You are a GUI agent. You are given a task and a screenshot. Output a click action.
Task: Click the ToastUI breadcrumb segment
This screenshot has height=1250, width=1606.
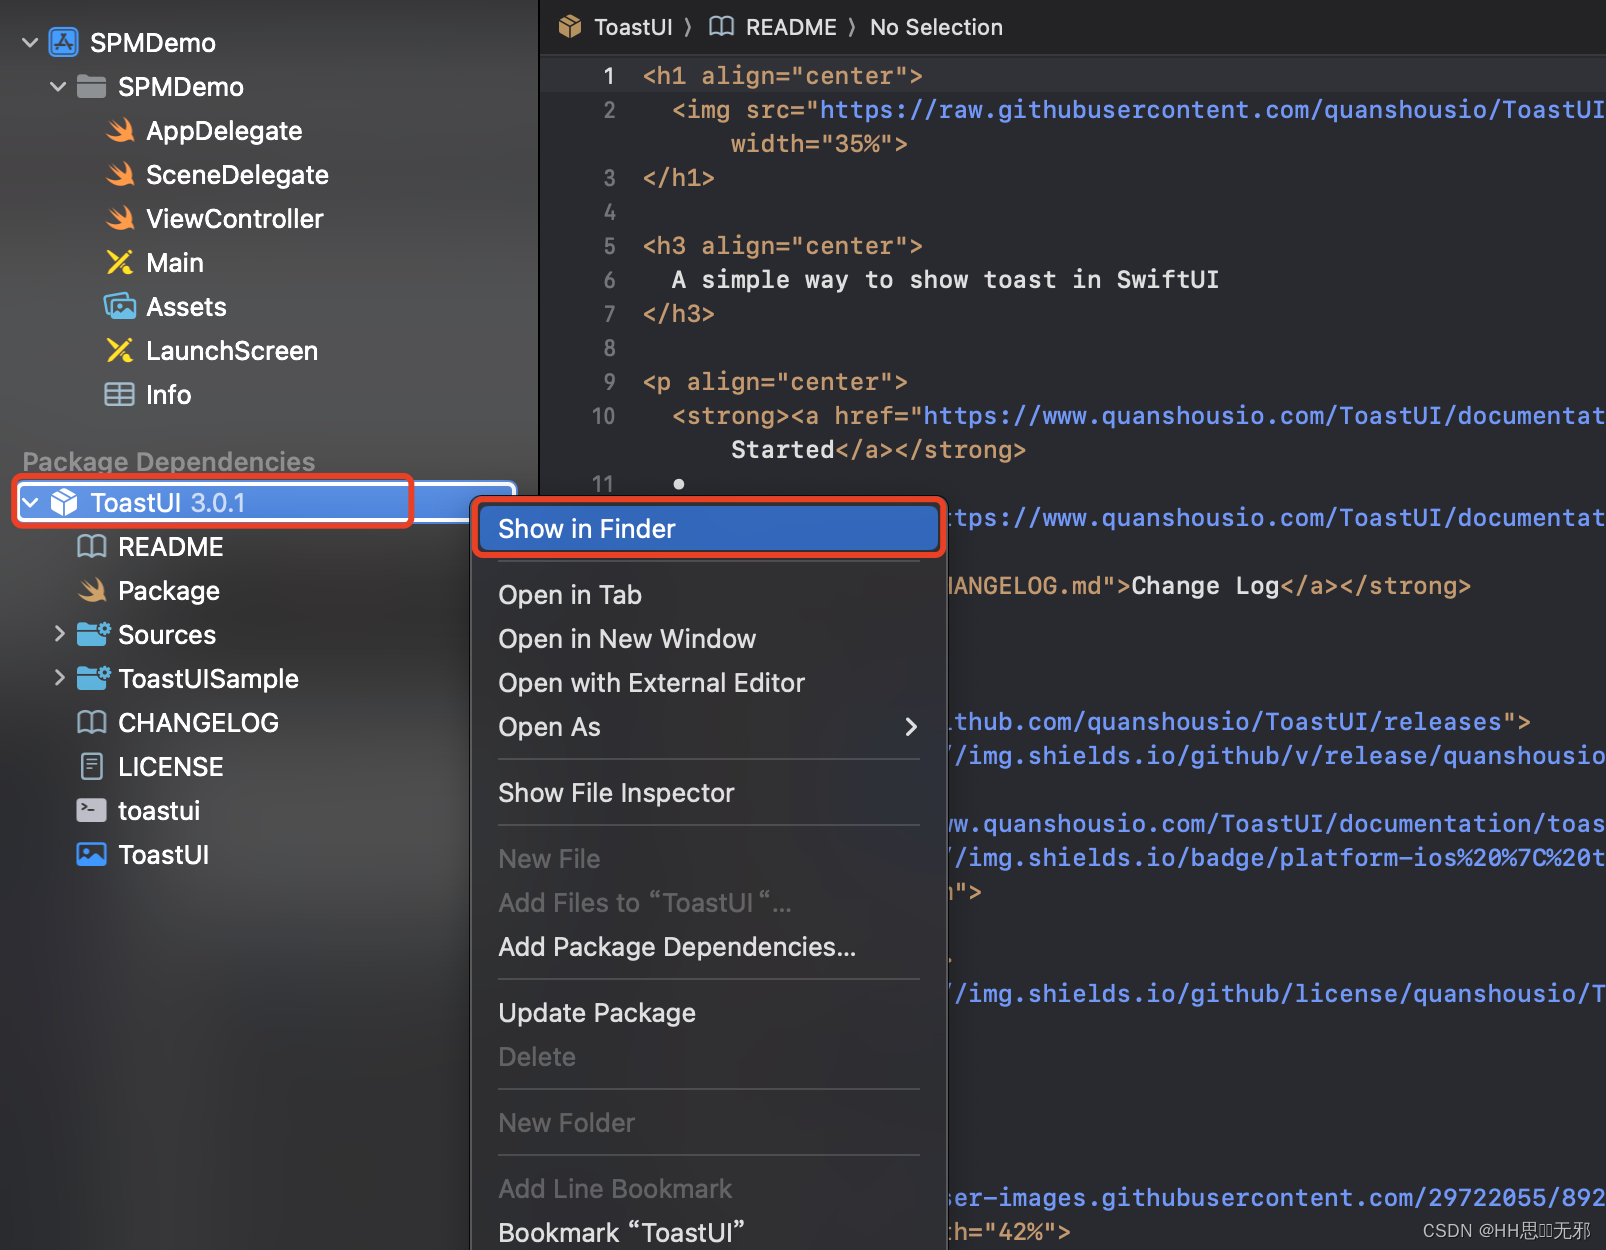(x=633, y=27)
